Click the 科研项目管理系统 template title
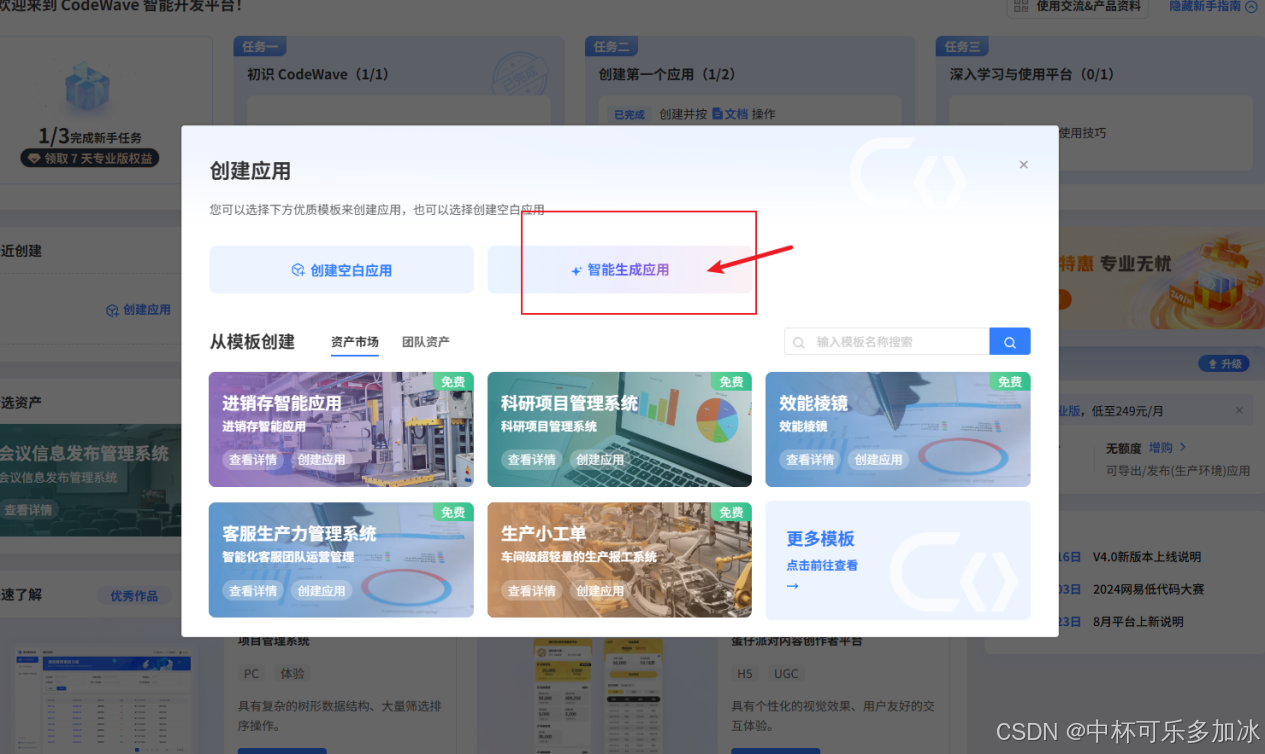This screenshot has height=754, width=1265. (x=569, y=403)
